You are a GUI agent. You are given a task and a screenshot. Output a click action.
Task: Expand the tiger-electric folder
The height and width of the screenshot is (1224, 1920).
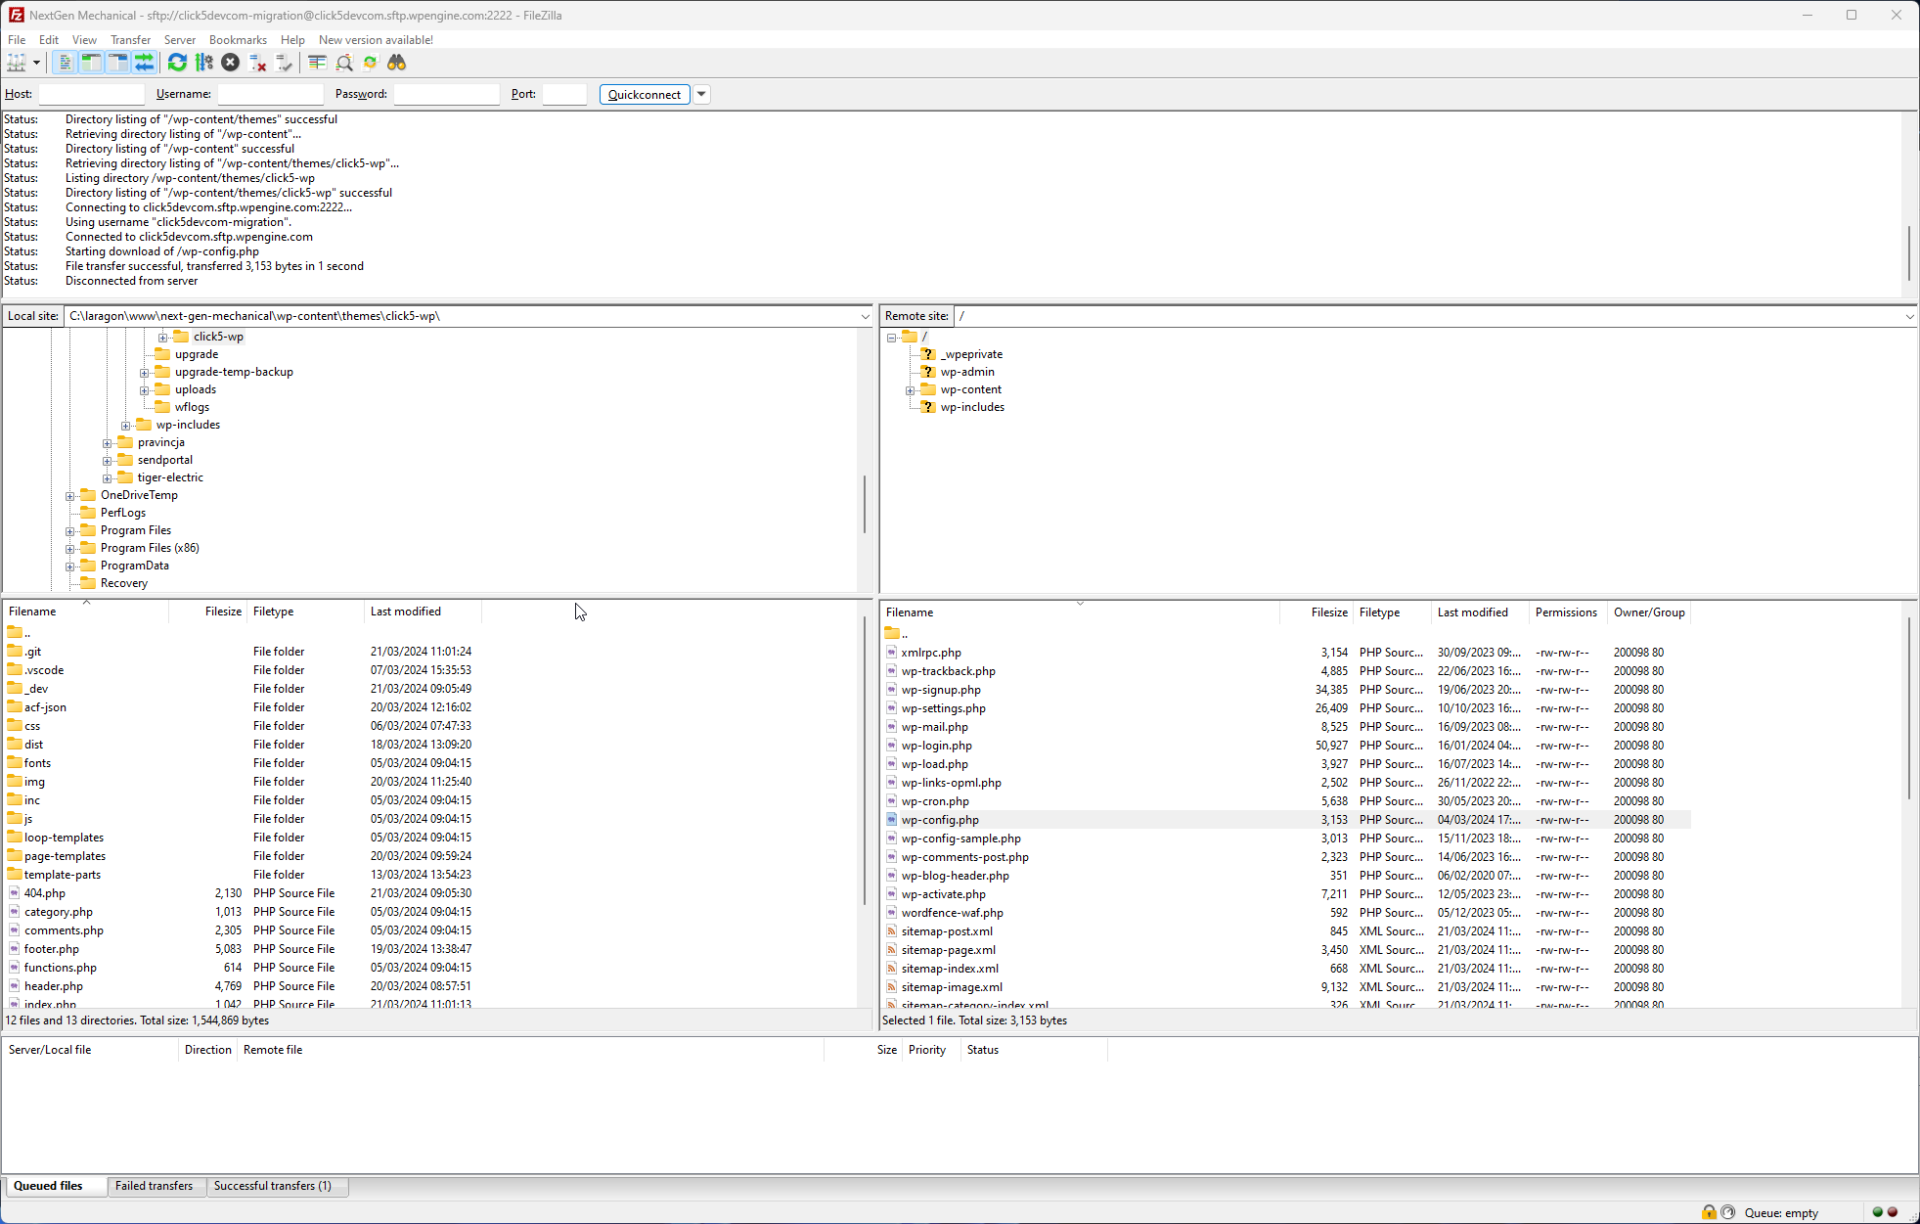pyautogui.click(x=107, y=478)
